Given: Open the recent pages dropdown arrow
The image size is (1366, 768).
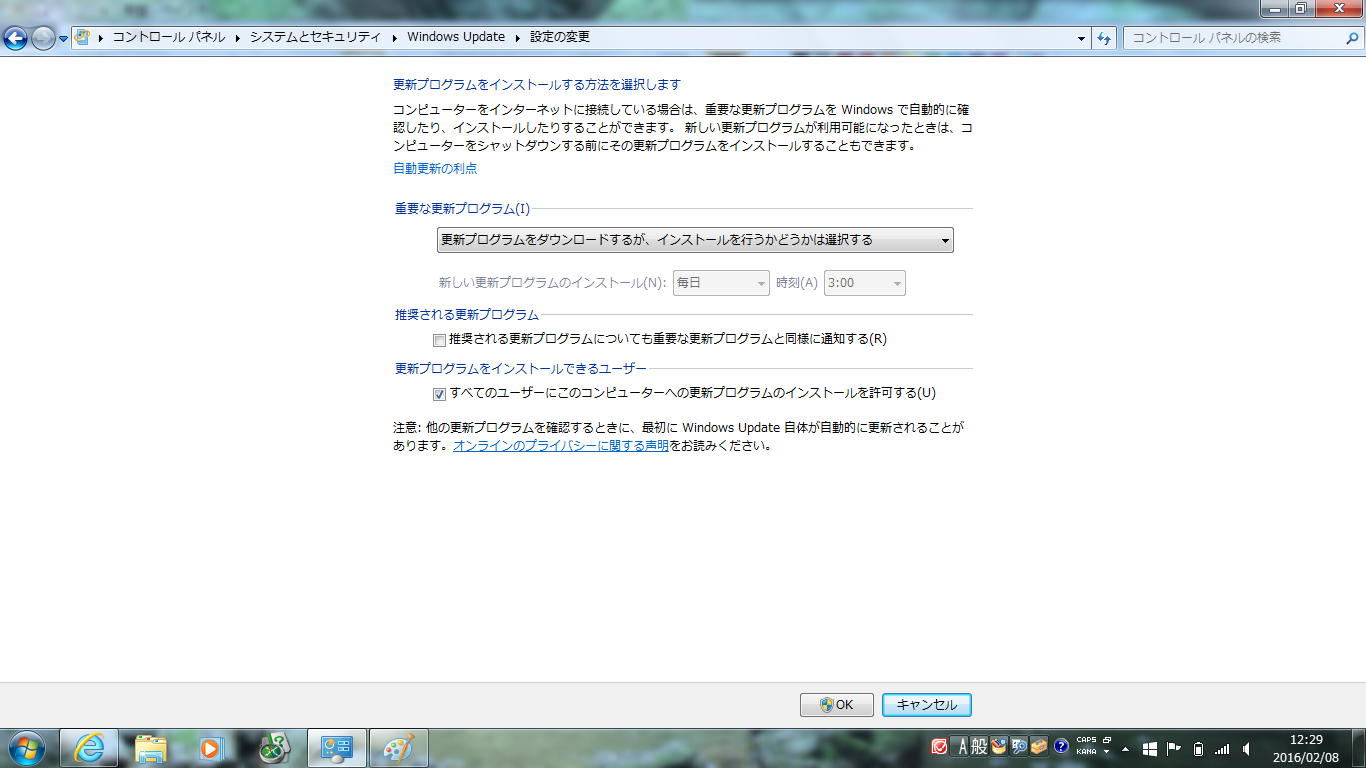Looking at the screenshot, I should (64, 39).
